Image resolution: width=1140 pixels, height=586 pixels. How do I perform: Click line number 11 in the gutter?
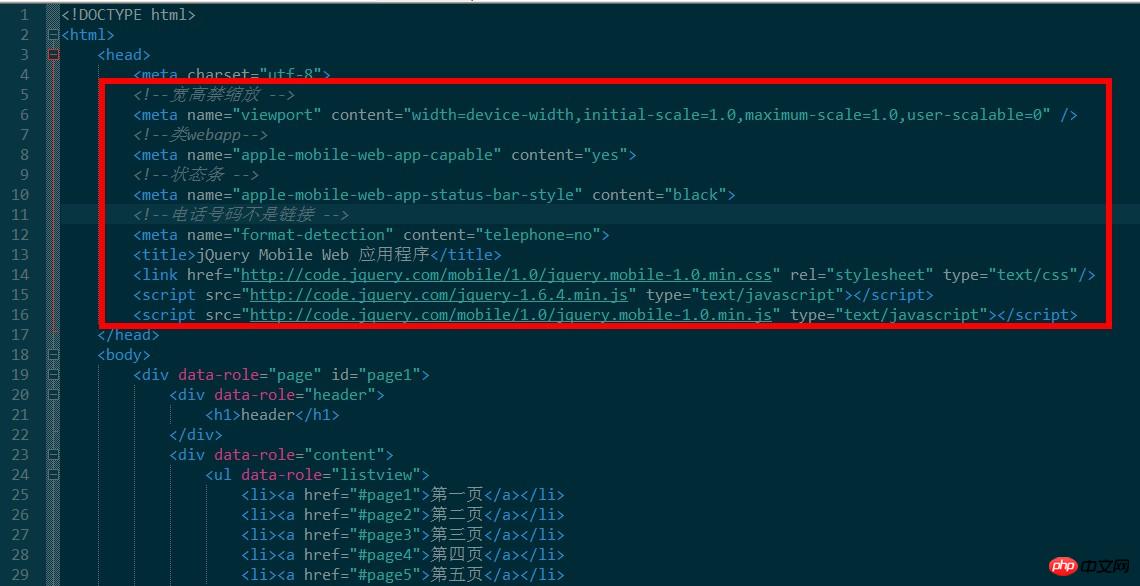pyautogui.click(x=20, y=214)
